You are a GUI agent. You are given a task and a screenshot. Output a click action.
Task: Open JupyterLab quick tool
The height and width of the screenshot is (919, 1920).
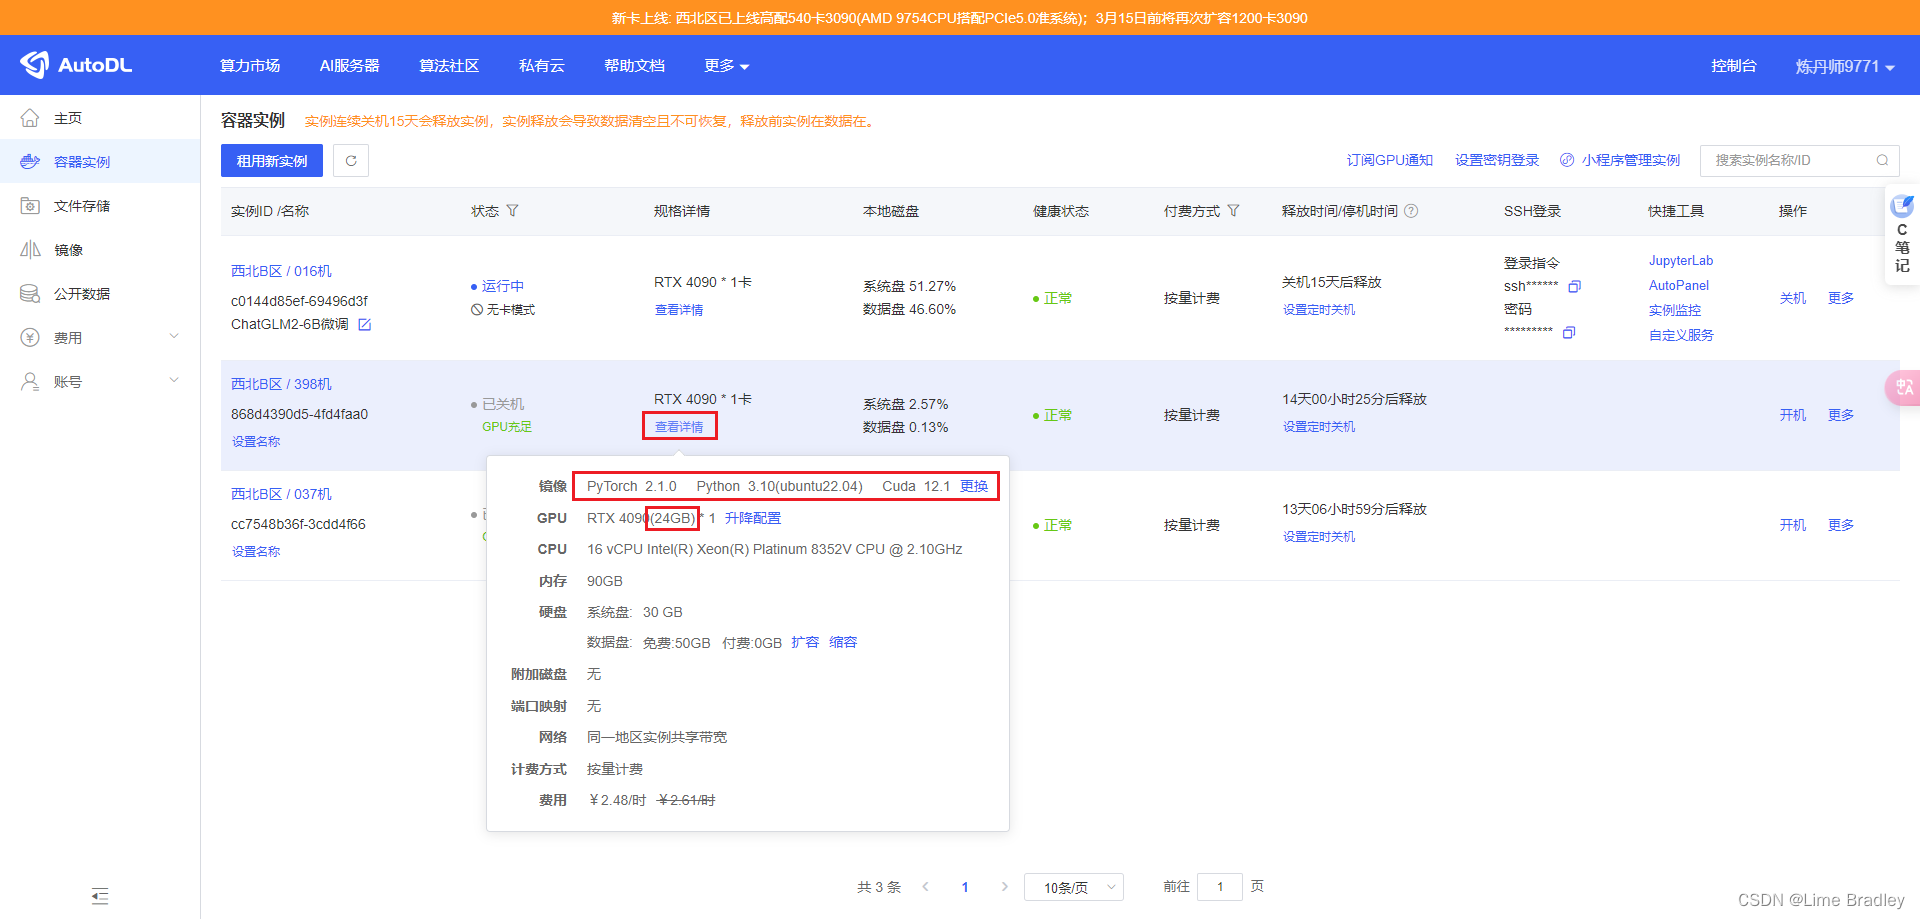point(1681,261)
